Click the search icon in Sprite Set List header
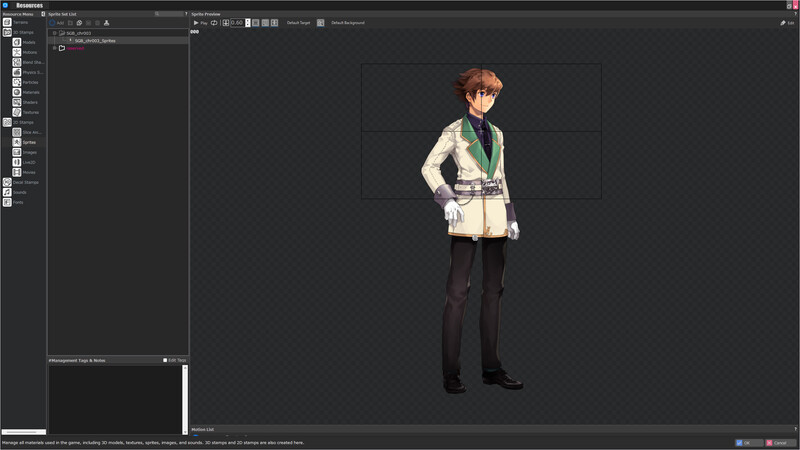 point(157,14)
